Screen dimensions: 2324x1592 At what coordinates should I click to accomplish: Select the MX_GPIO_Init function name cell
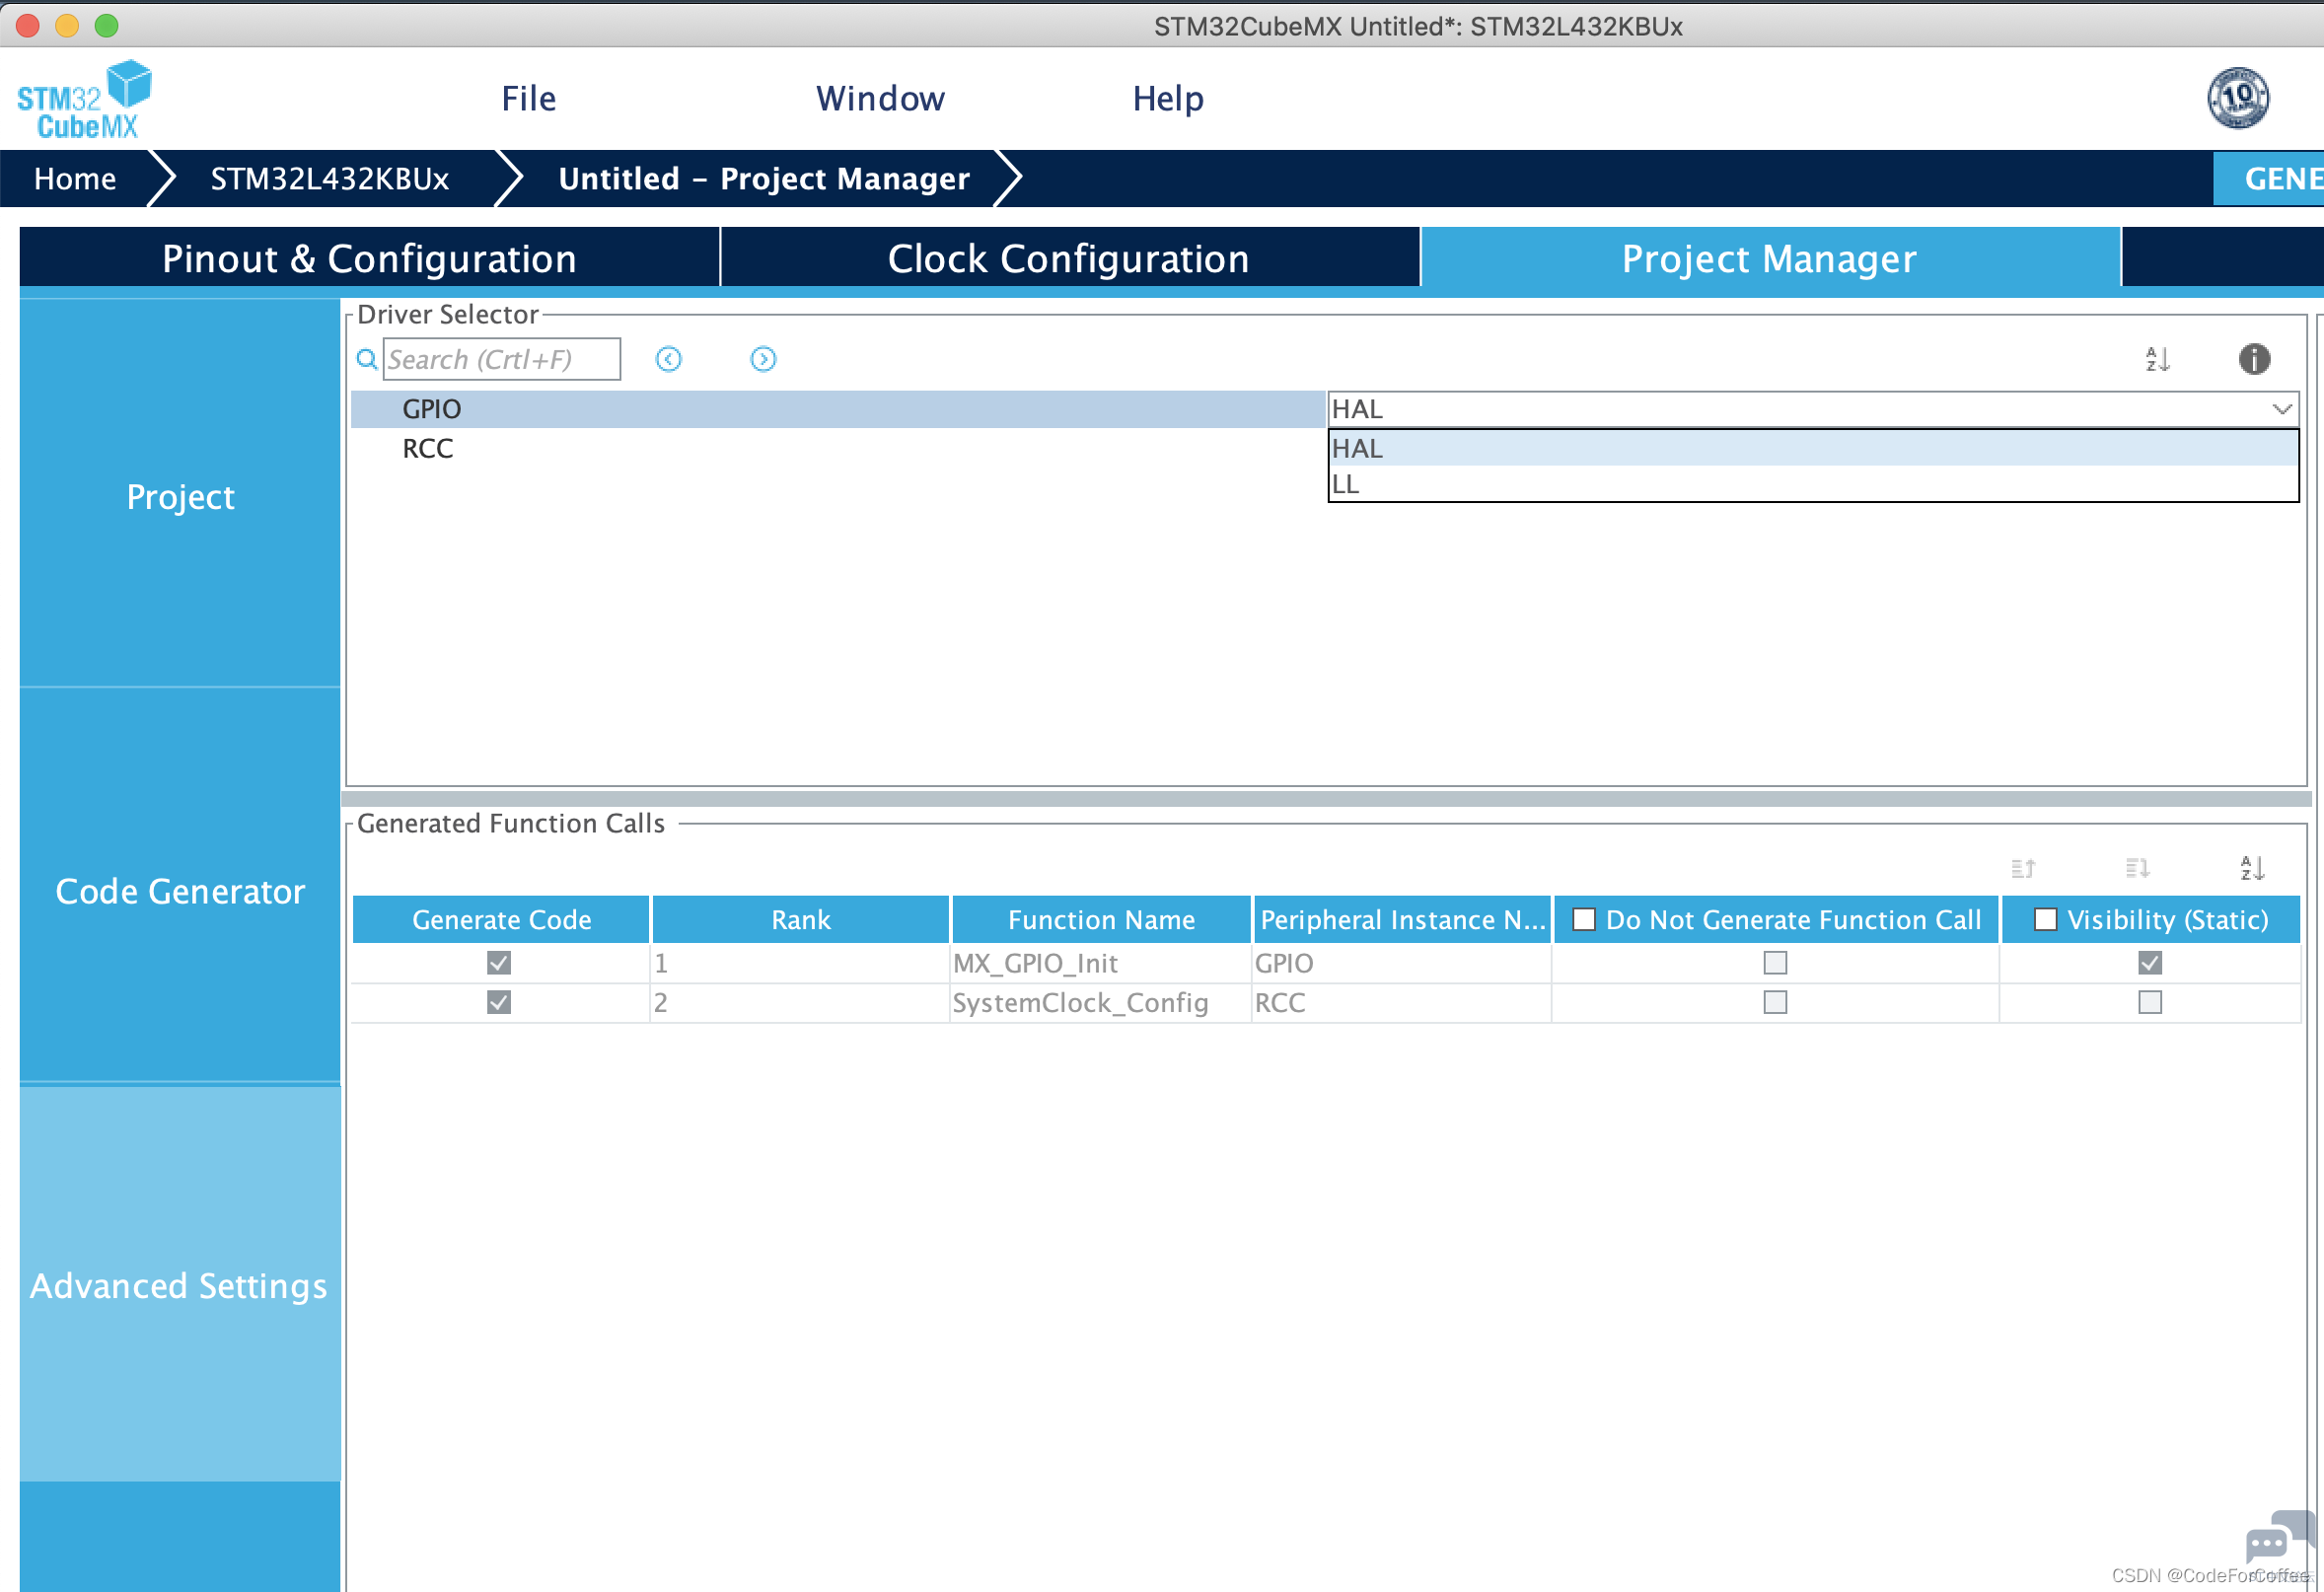pyautogui.click(x=1101, y=963)
